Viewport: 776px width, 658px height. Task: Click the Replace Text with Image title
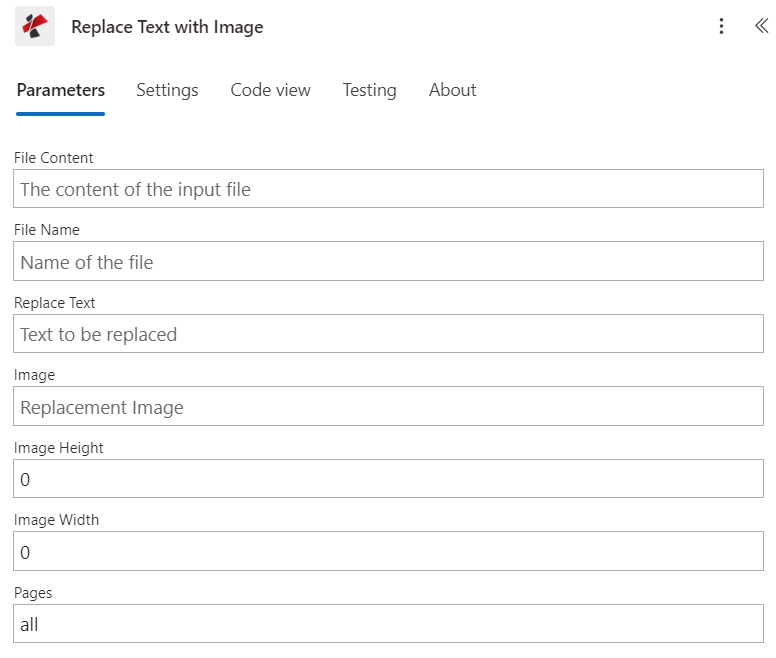[167, 27]
